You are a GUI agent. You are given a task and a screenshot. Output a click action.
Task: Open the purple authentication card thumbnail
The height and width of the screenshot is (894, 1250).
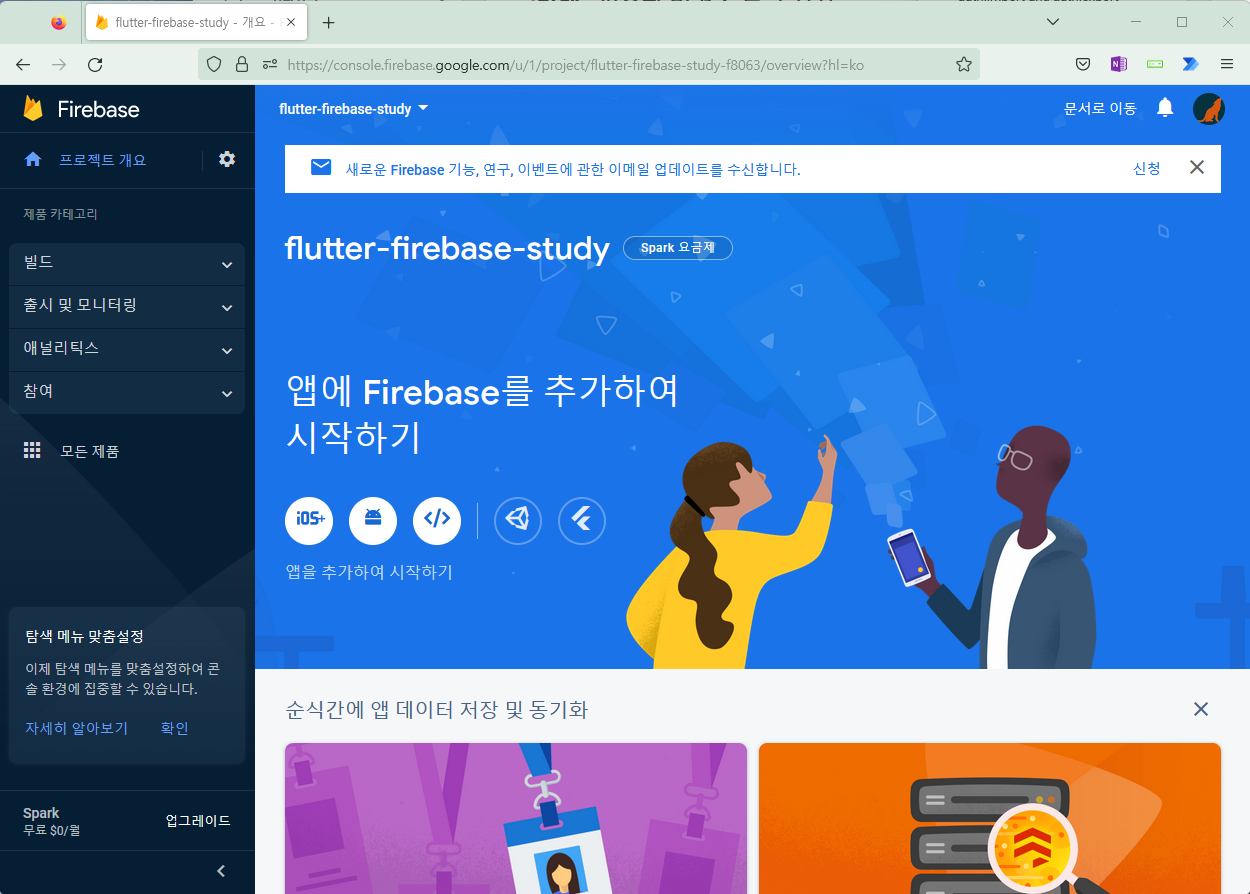coord(516,818)
